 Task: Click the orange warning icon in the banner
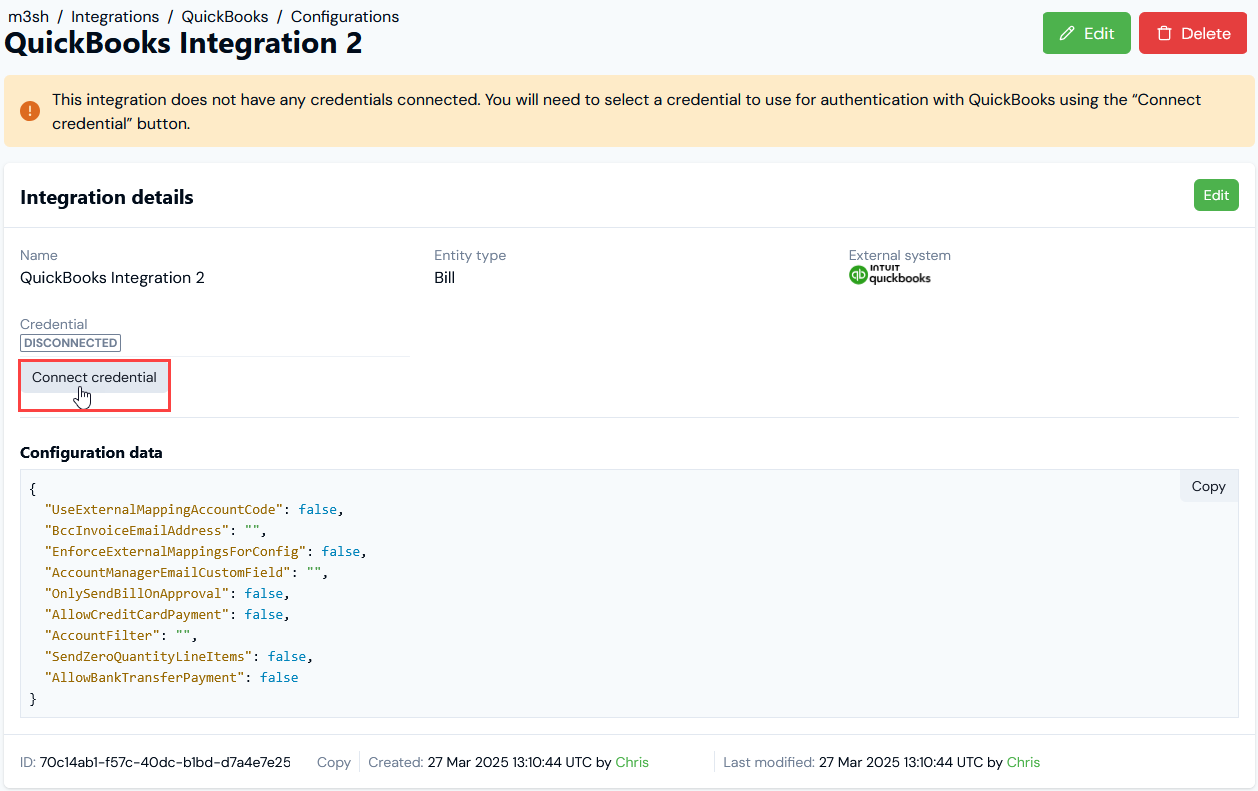click(x=30, y=110)
